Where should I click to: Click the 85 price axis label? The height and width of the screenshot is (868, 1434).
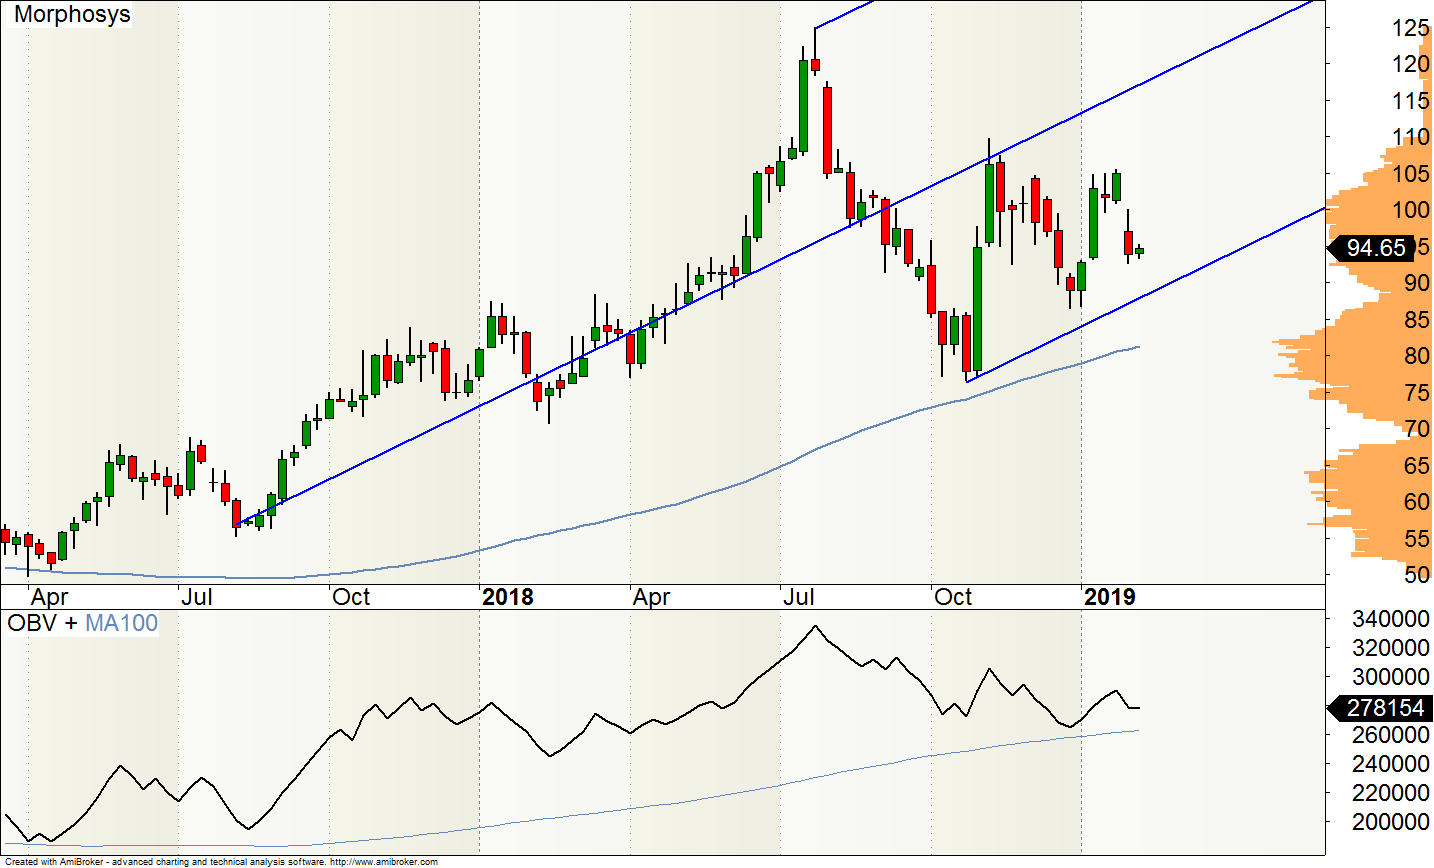click(x=1416, y=320)
